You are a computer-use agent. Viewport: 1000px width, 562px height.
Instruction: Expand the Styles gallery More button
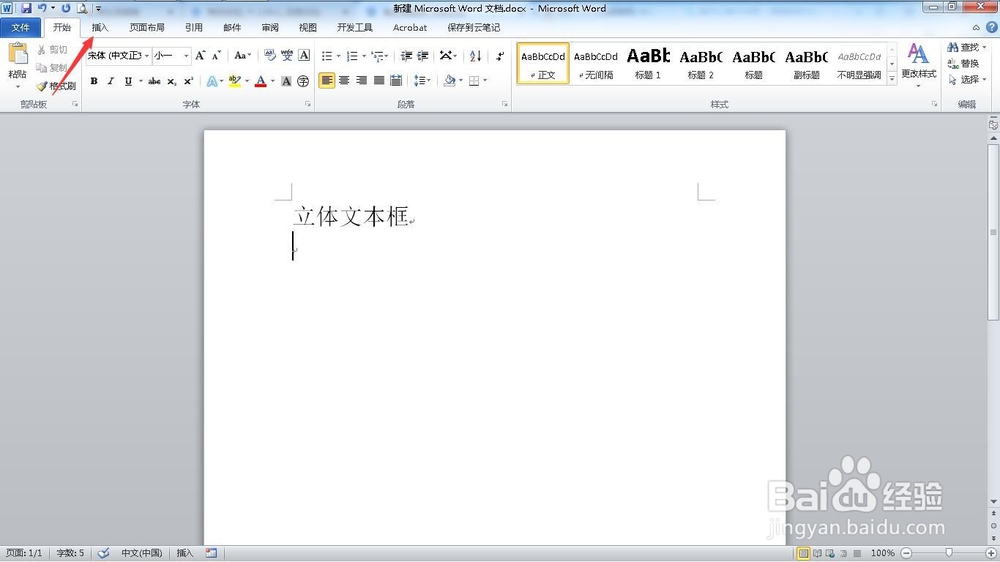click(892, 78)
